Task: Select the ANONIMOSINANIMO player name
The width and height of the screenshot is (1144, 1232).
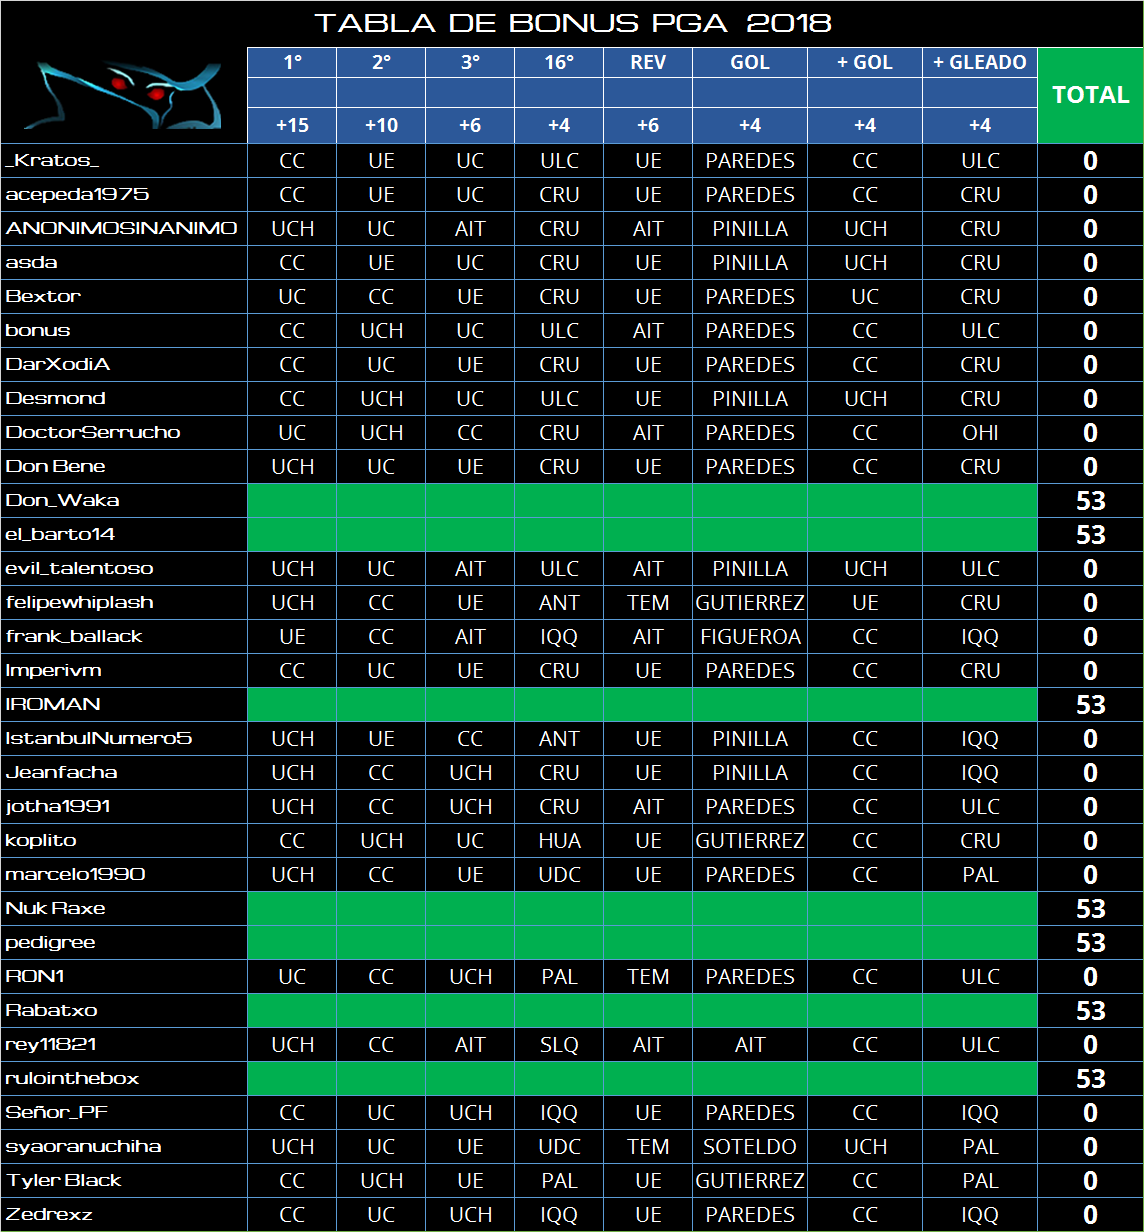Action: pyautogui.click(x=121, y=229)
